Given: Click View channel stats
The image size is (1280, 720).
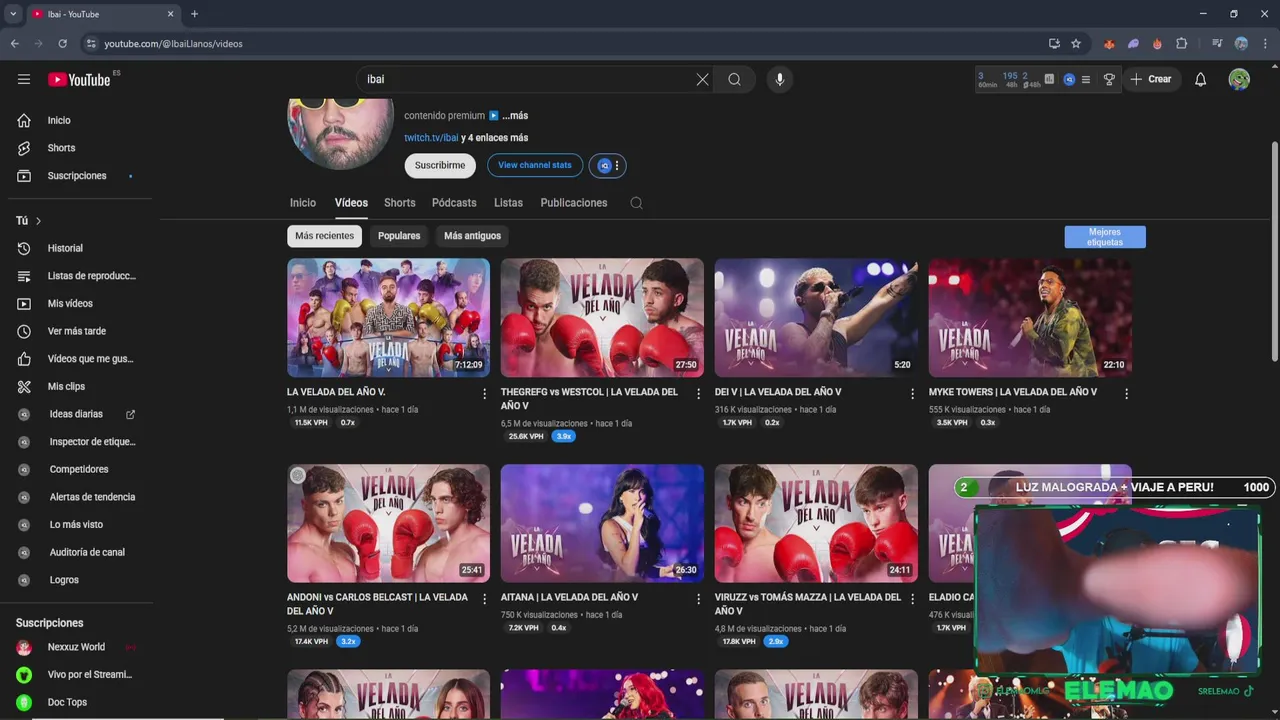Looking at the screenshot, I should pos(535,166).
